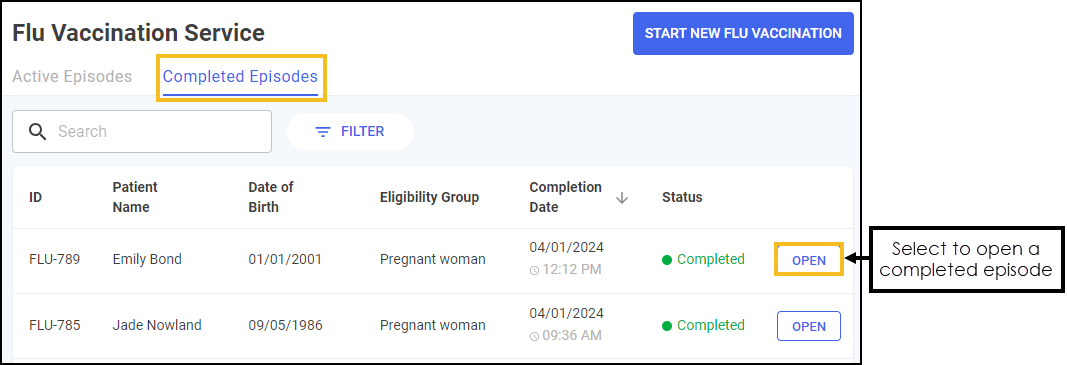This screenshot has width=1067, height=365.
Task: Click the magnifying glass search icon
Action: click(x=37, y=131)
